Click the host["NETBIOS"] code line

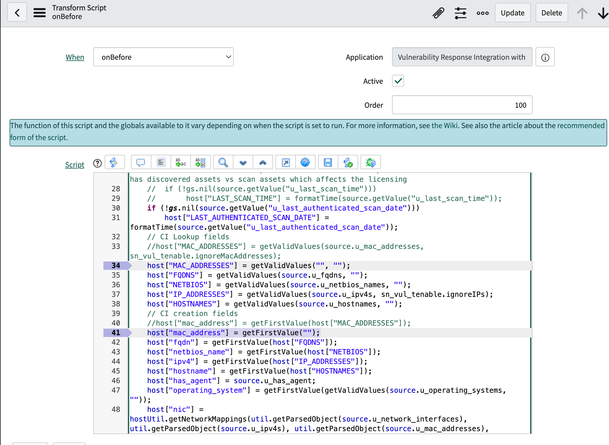(x=278, y=285)
